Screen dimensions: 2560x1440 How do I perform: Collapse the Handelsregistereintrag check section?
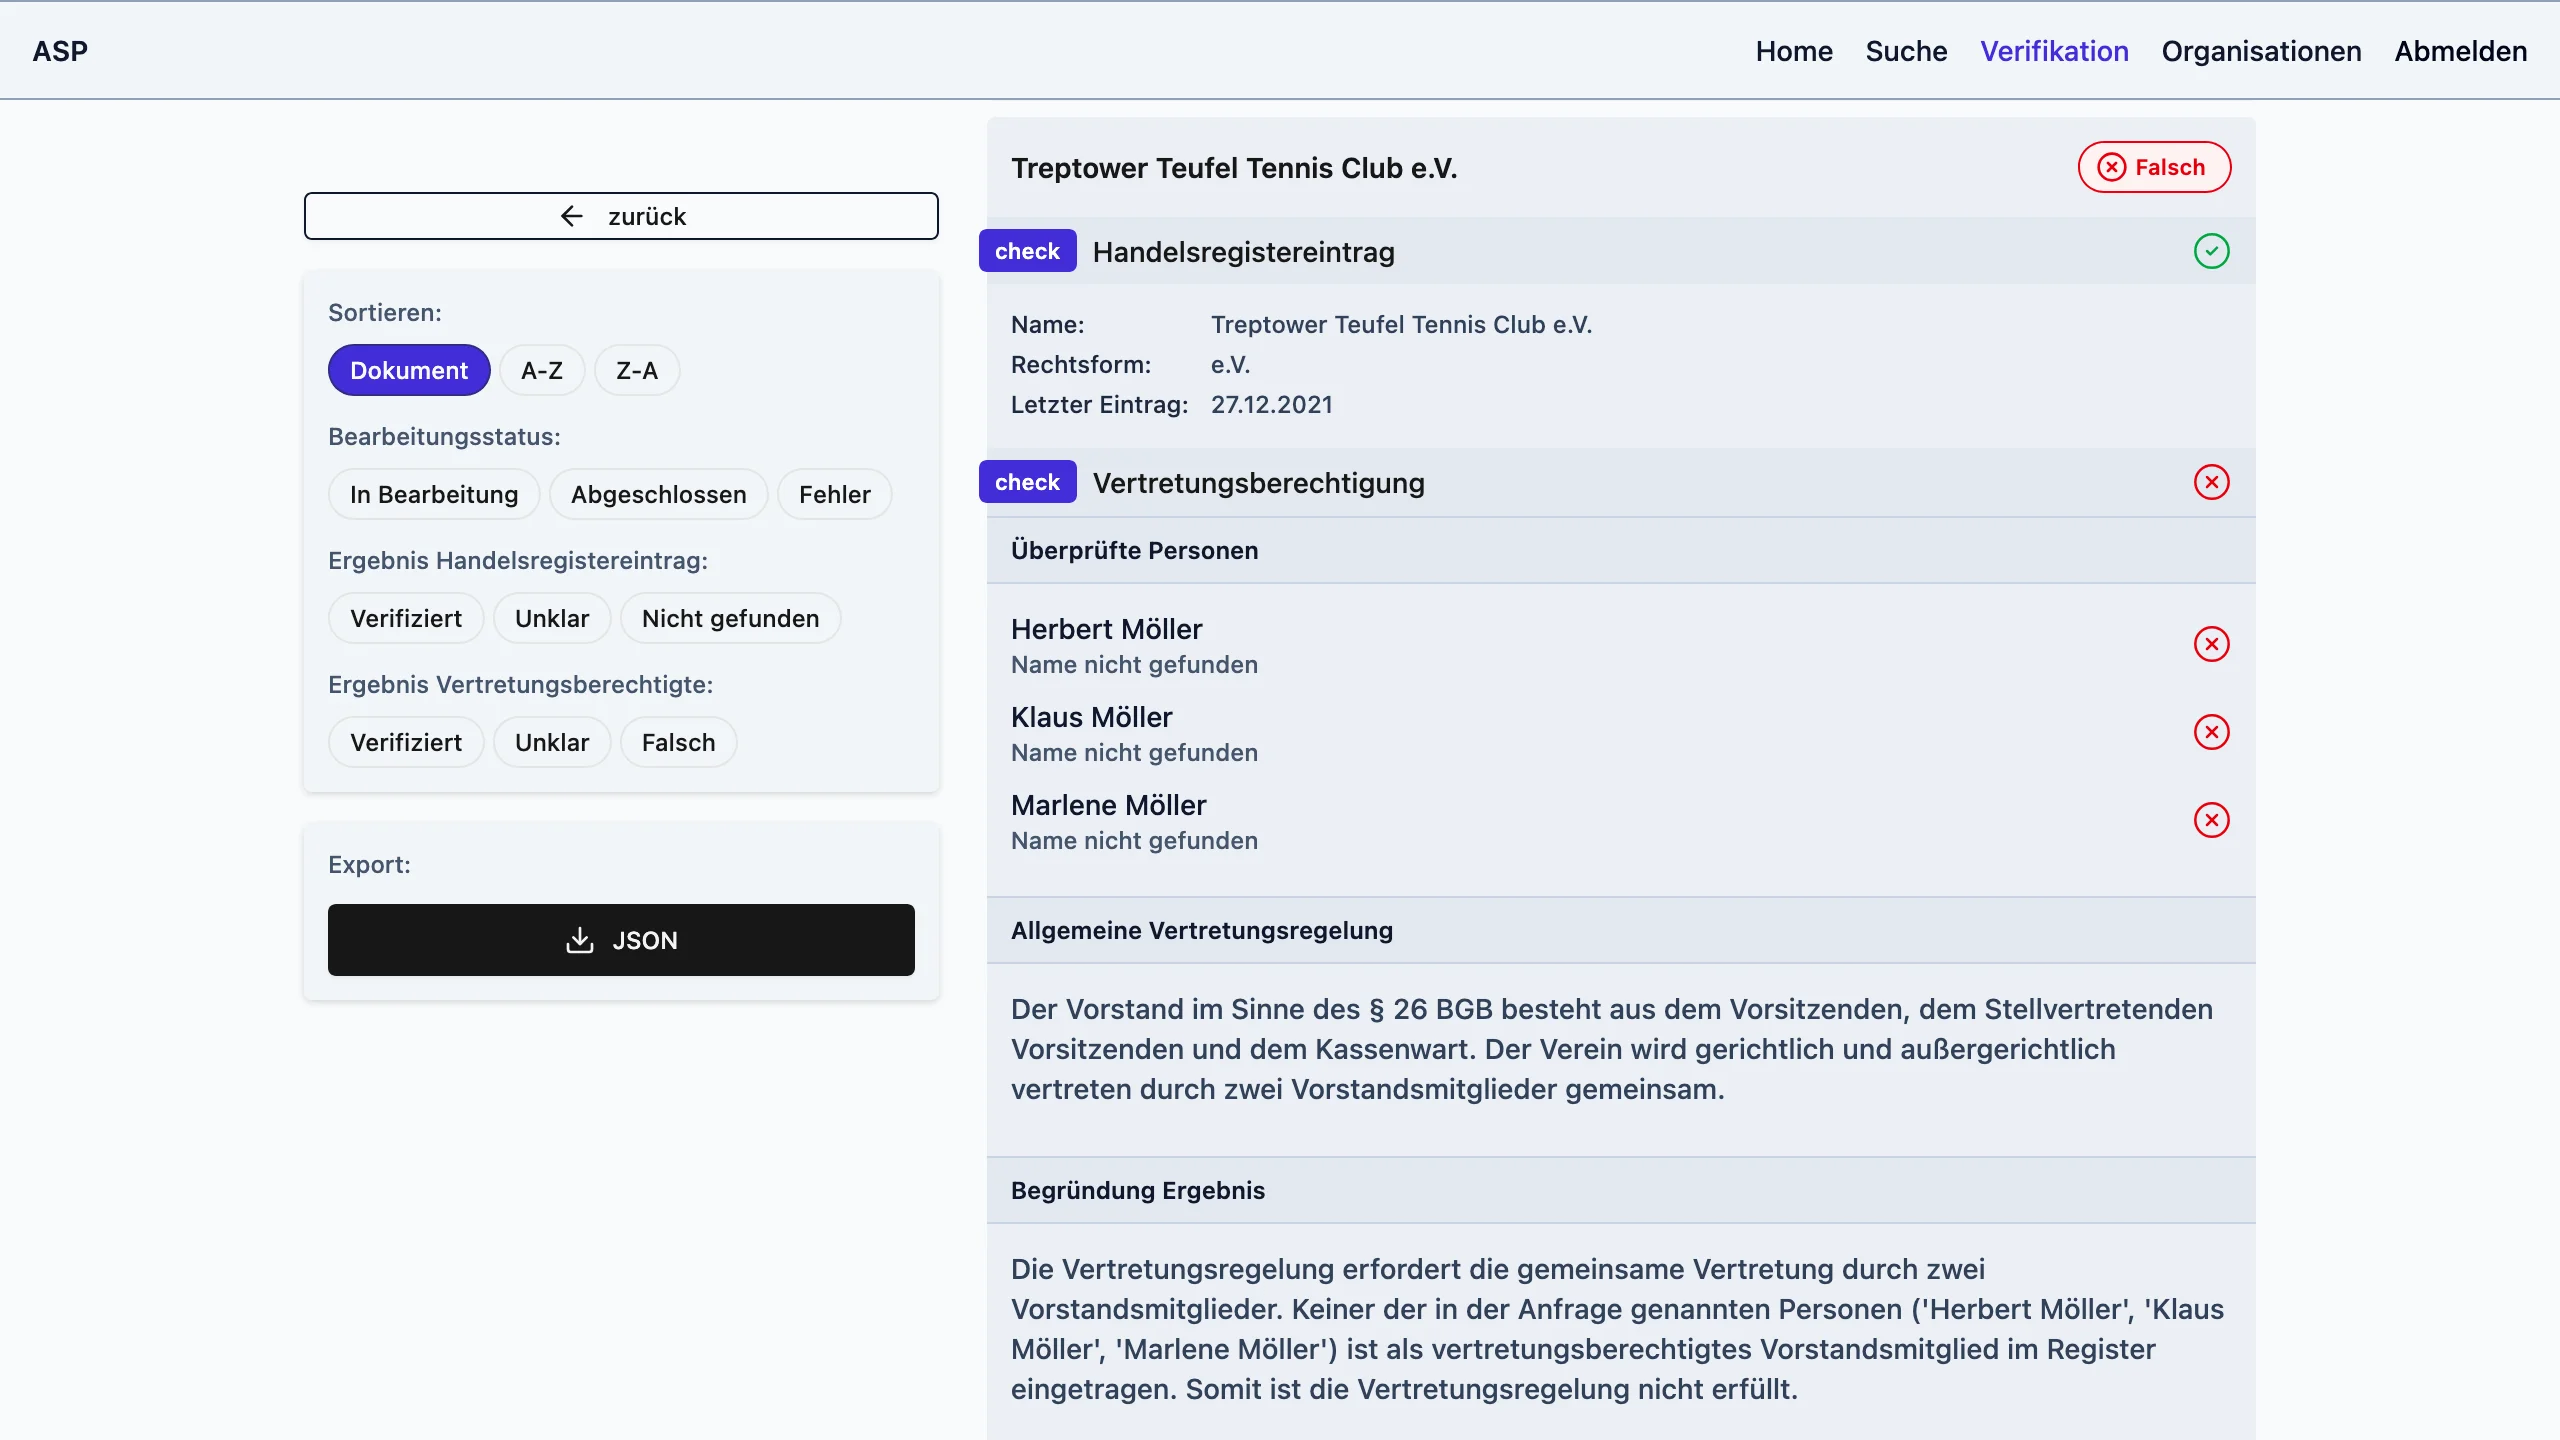tap(1242, 252)
